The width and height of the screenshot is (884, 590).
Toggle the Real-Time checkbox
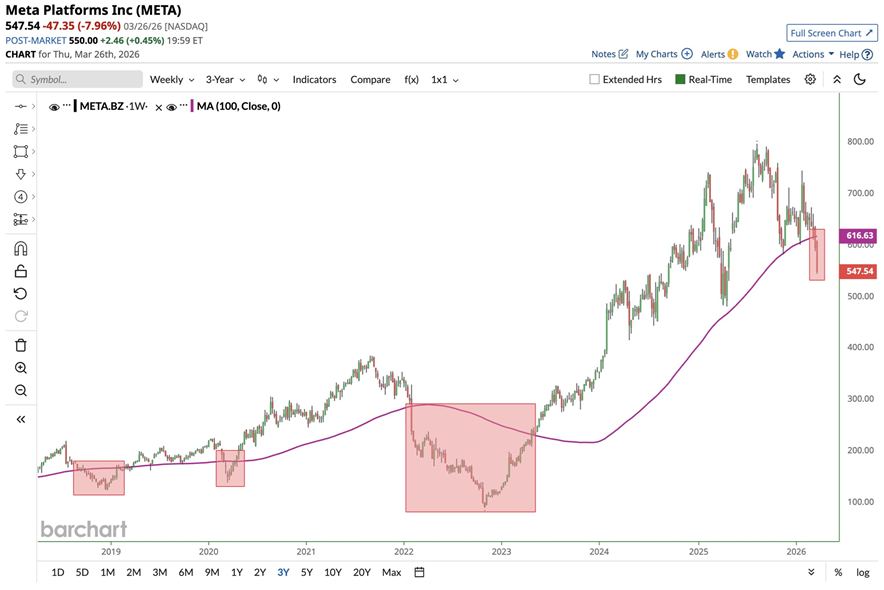(682, 79)
